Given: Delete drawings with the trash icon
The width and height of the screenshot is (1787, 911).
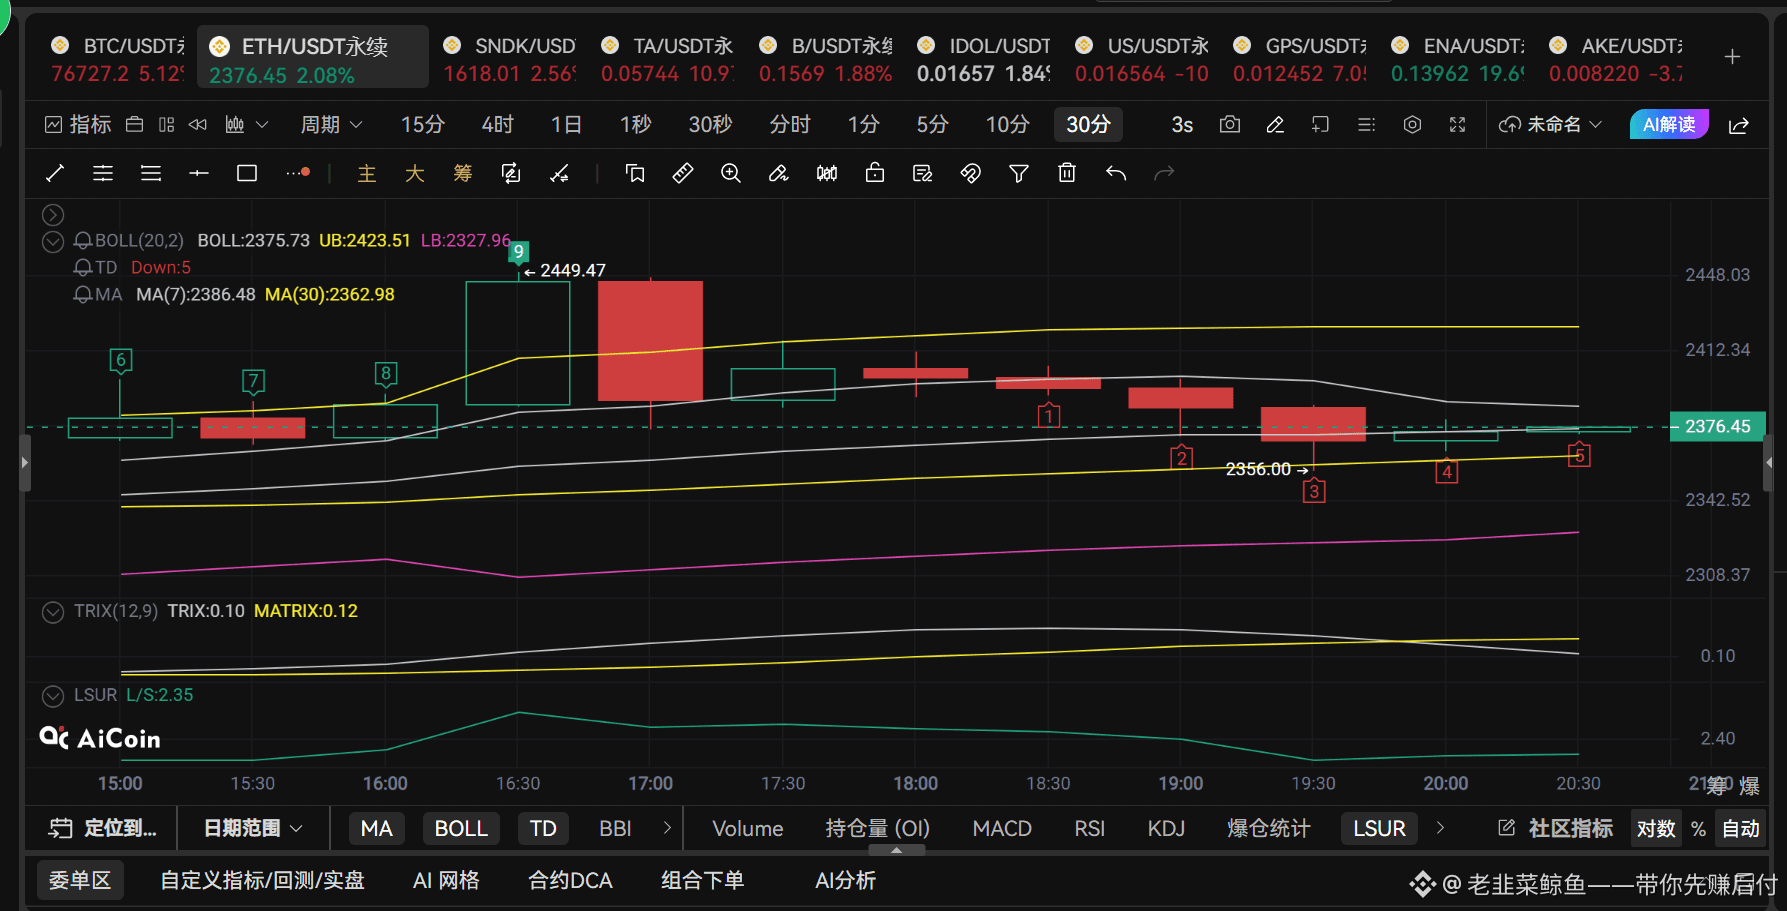Looking at the screenshot, I should tap(1067, 174).
